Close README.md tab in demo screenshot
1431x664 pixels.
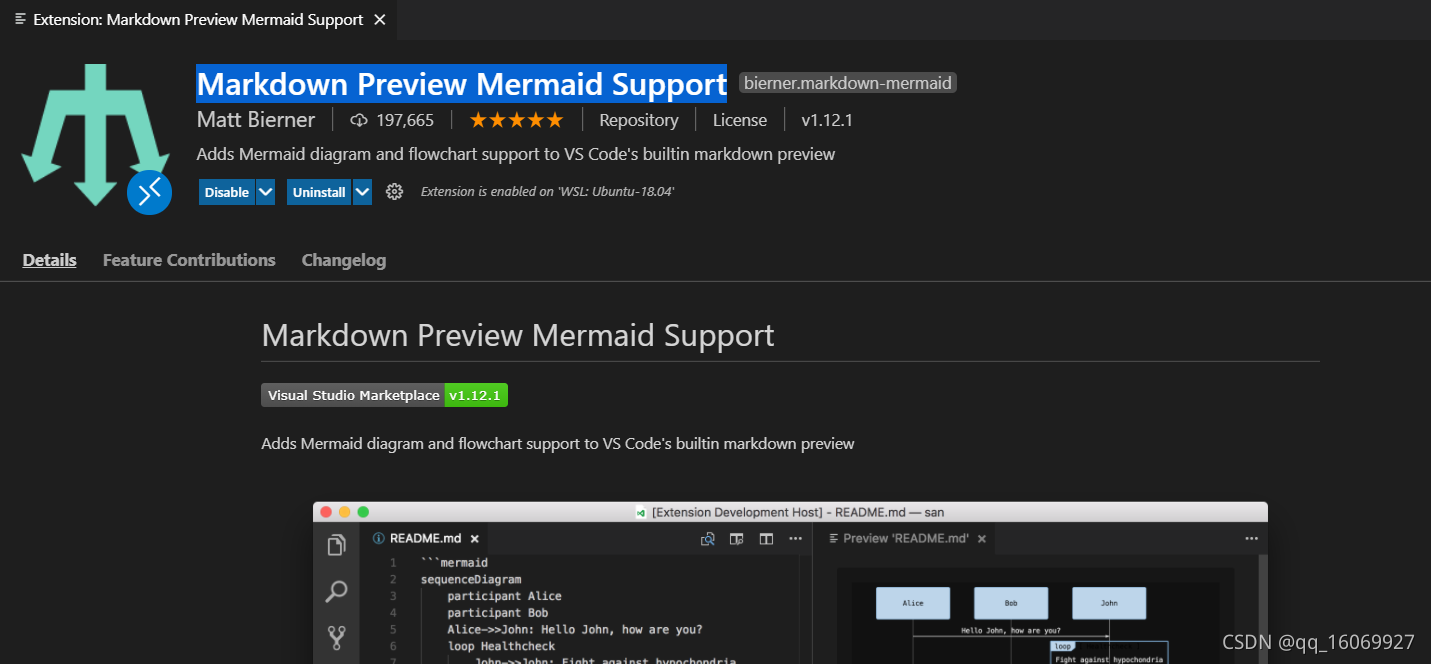(x=474, y=538)
